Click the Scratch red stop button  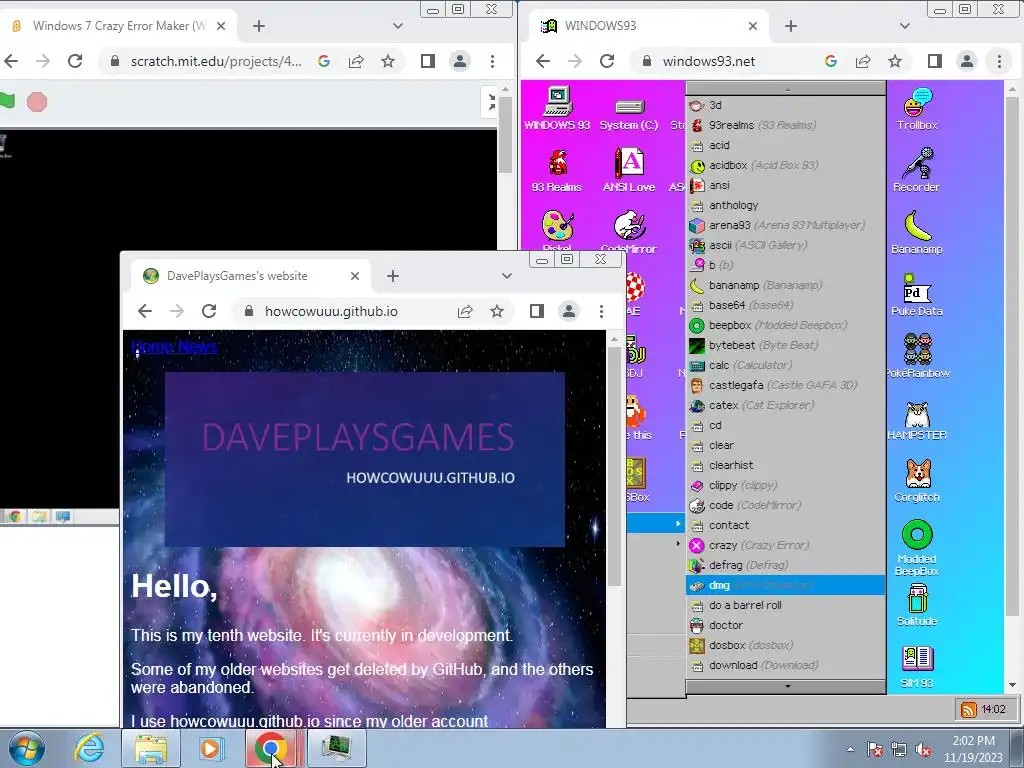(x=37, y=102)
